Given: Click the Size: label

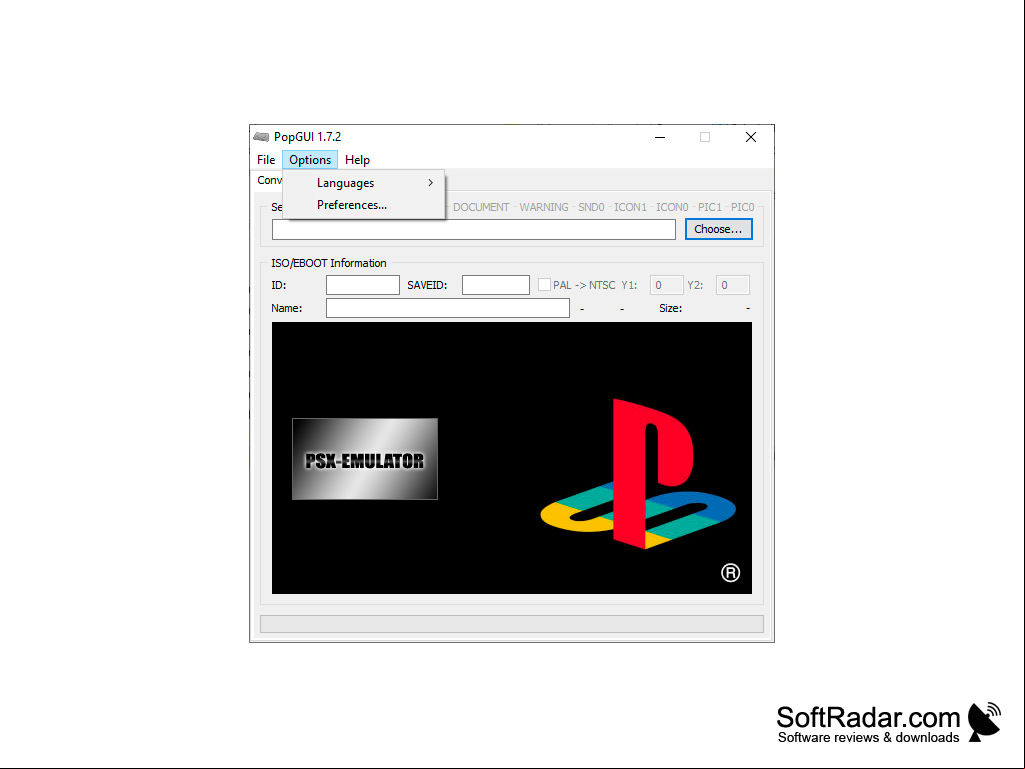Looking at the screenshot, I should point(671,308).
